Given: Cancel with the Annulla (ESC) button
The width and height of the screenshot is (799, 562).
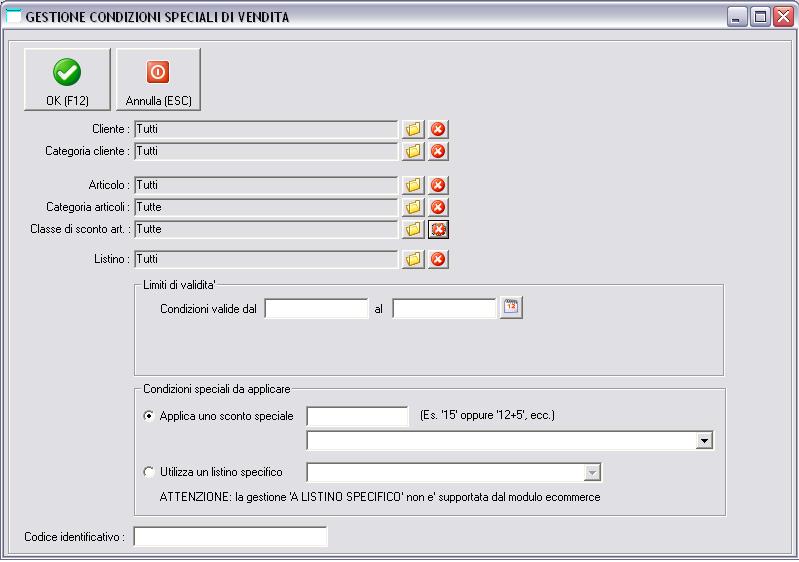Looking at the screenshot, I should [158, 79].
